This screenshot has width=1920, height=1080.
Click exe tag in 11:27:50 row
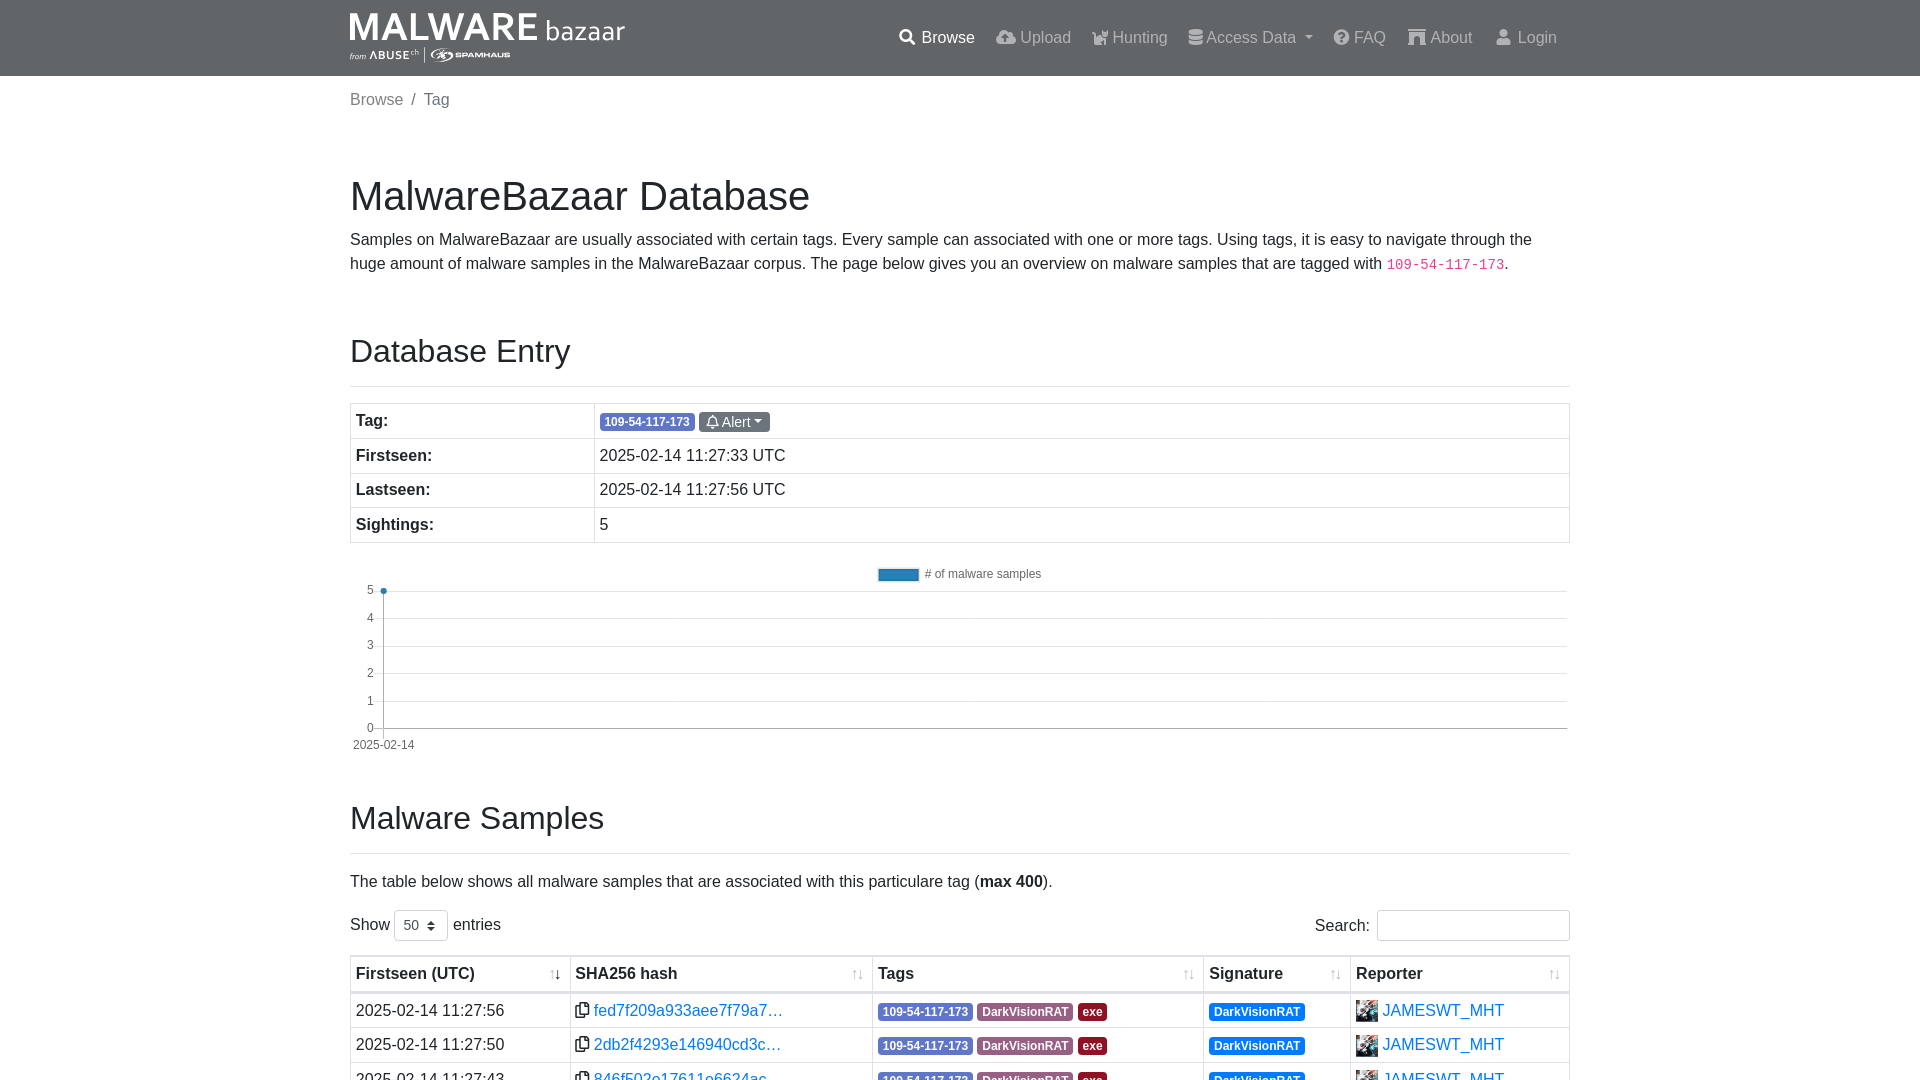pyautogui.click(x=1092, y=1046)
